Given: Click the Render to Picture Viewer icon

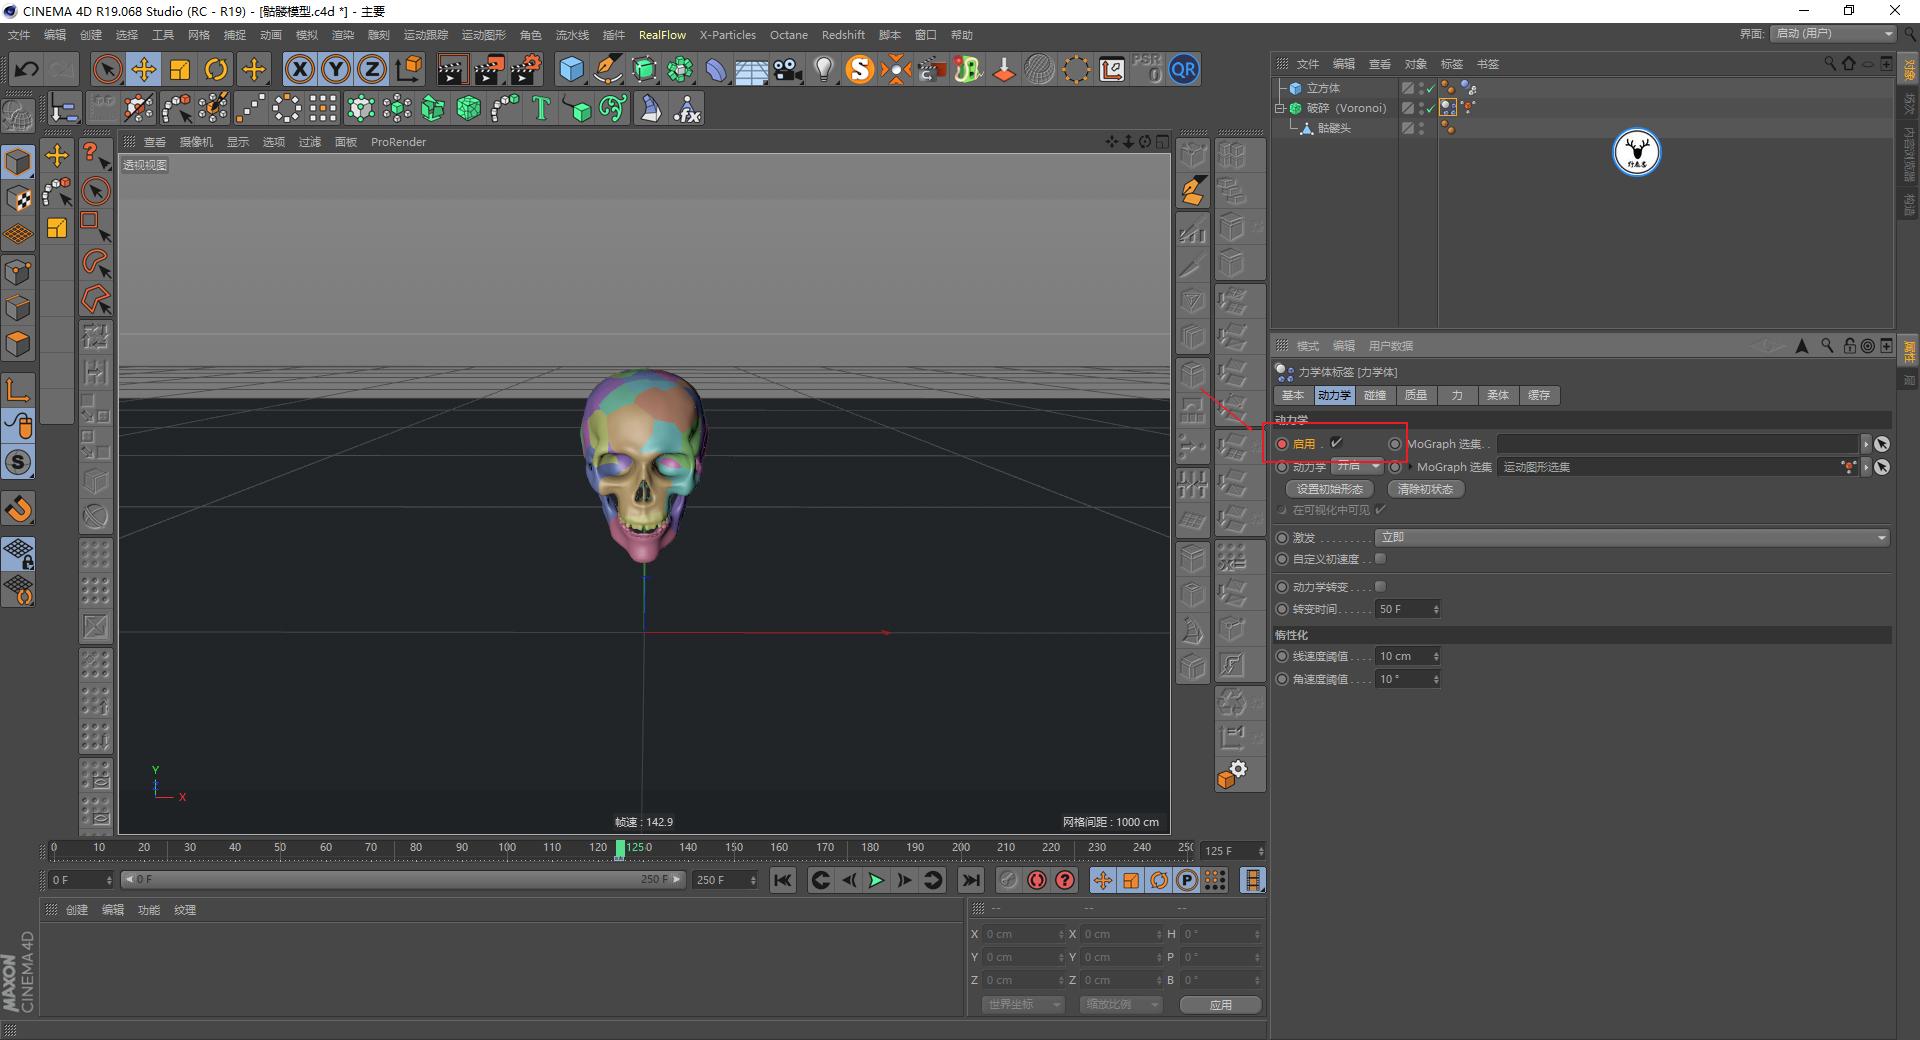Looking at the screenshot, I should pyautogui.click(x=489, y=69).
